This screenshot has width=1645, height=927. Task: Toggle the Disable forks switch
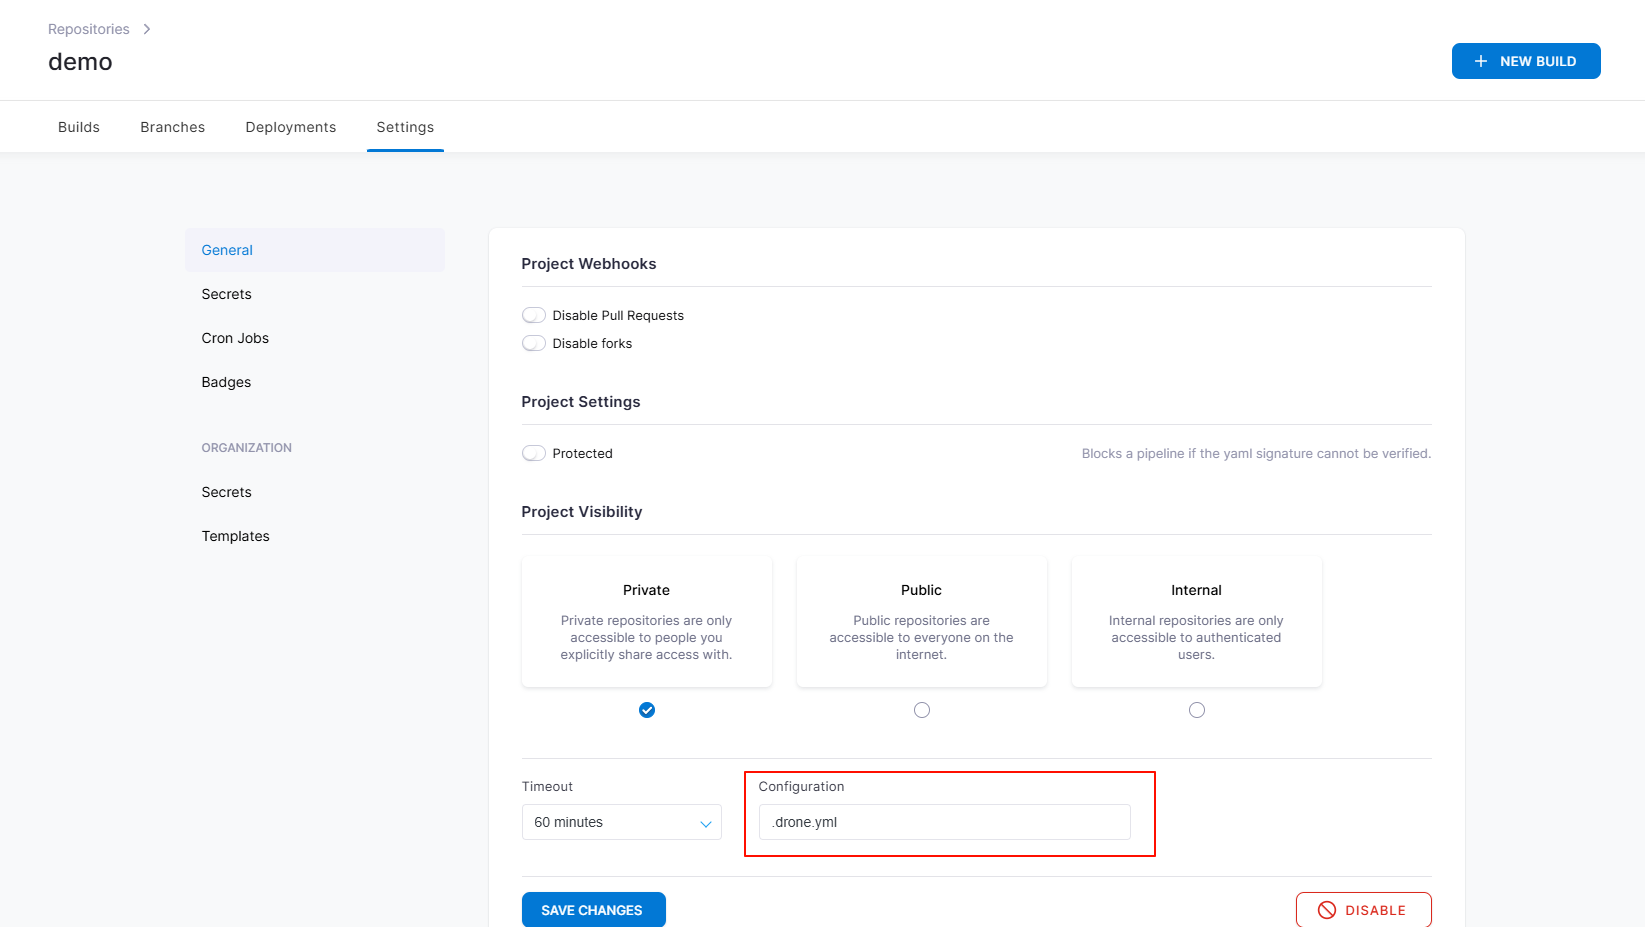(534, 343)
